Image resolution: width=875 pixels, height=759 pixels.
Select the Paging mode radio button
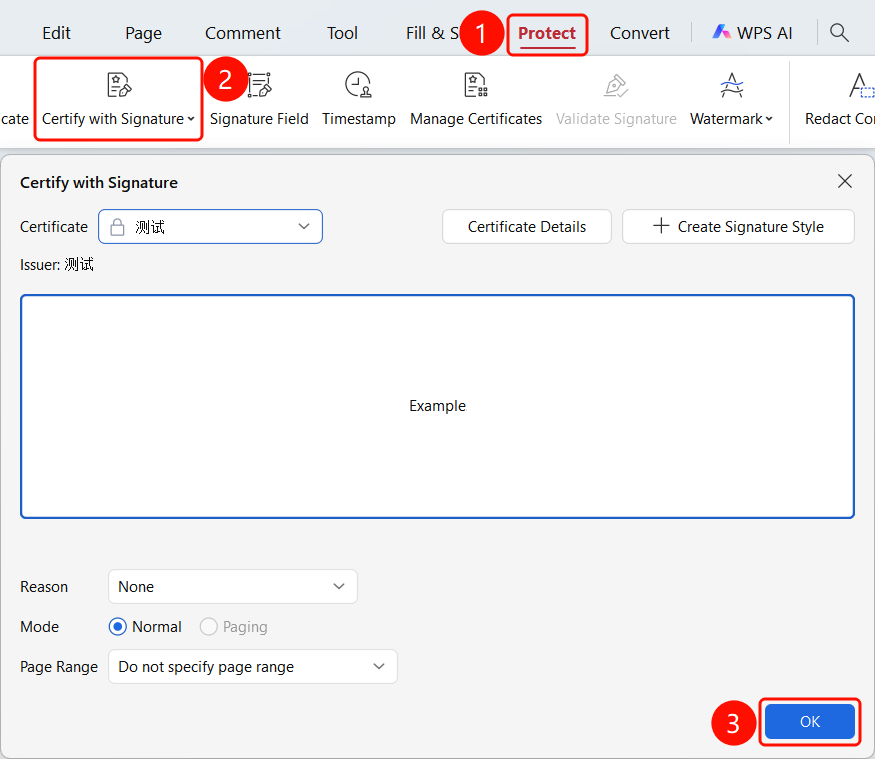point(209,627)
